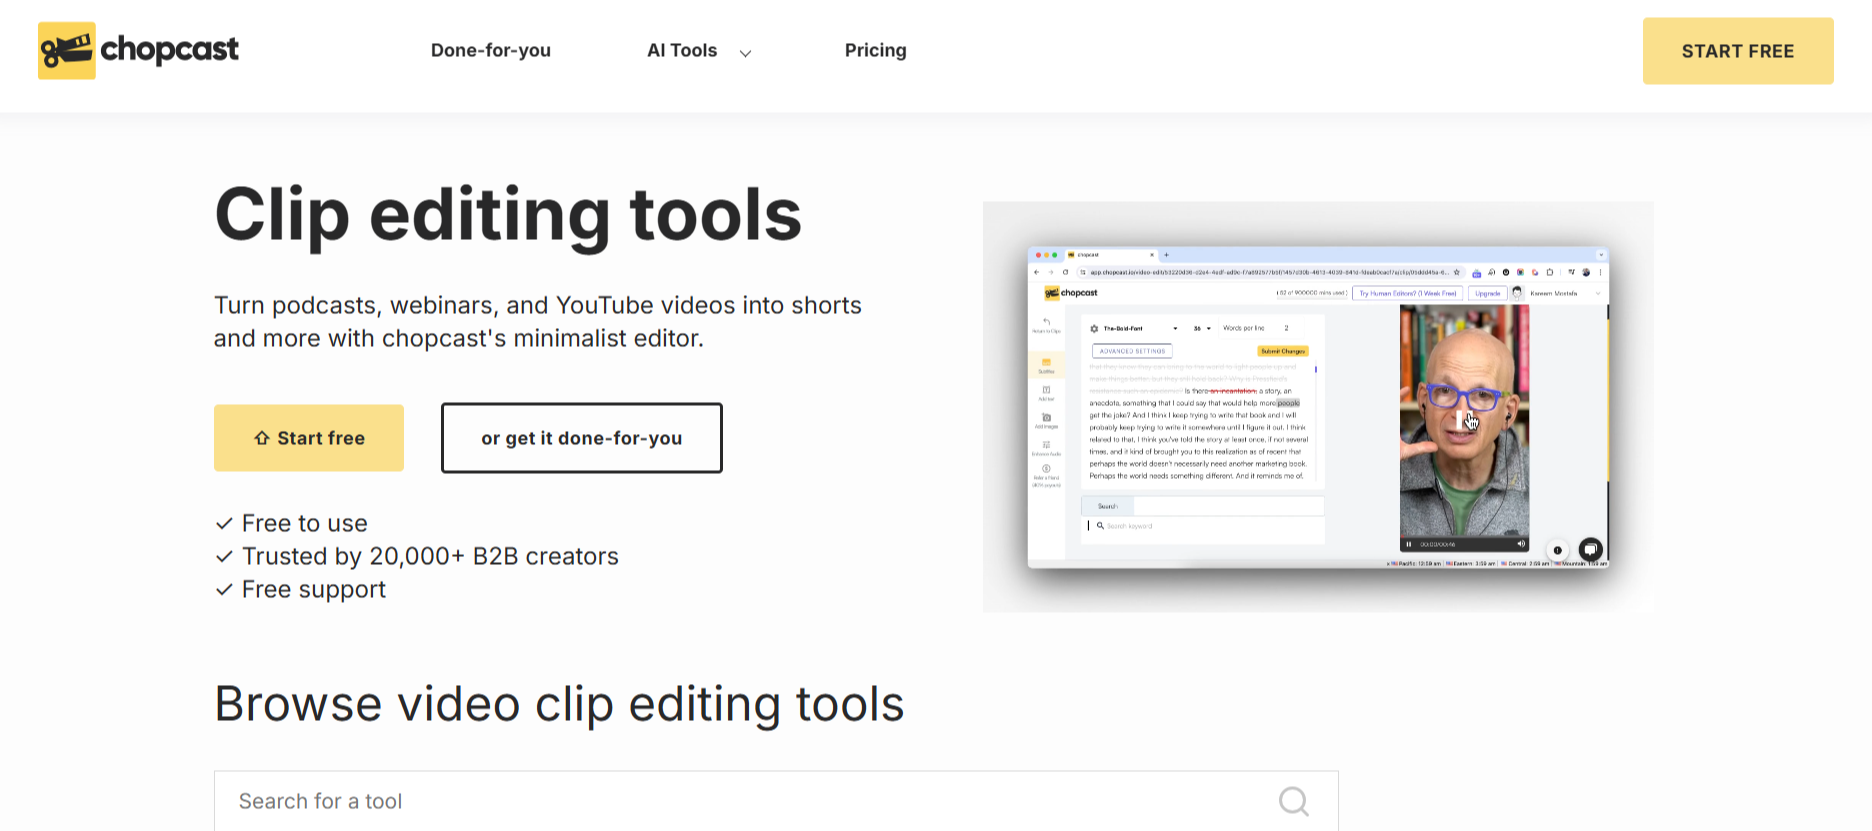Image resolution: width=1872 pixels, height=831 pixels.
Task: Expand the AI Tools dropdown chevron
Action: click(x=745, y=53)
